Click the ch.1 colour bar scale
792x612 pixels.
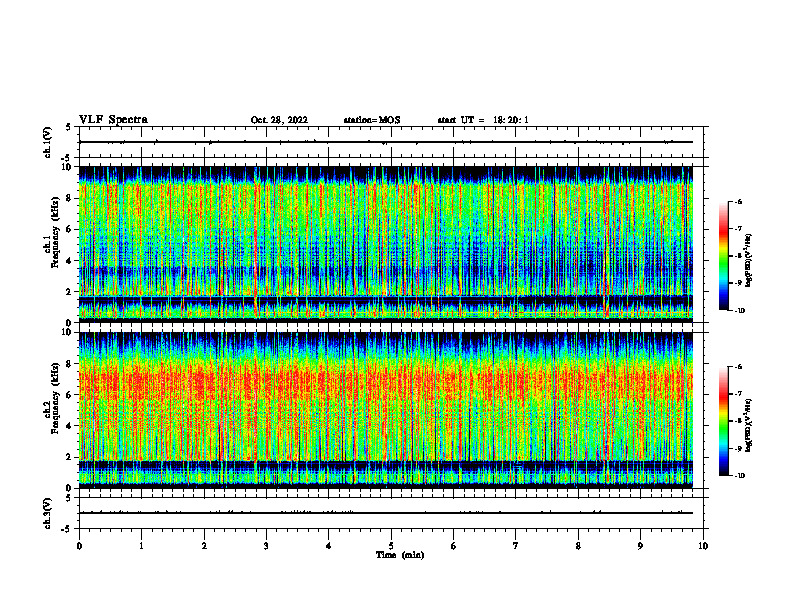pyautogui.click(x=724, y=256)
